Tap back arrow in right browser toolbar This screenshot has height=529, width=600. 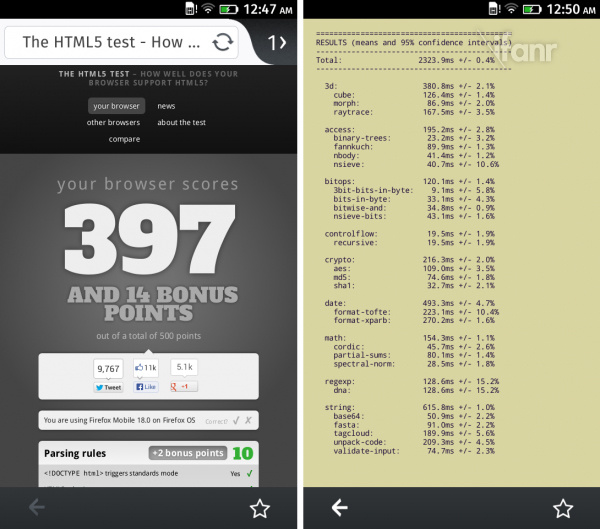(x=339, y=508)
